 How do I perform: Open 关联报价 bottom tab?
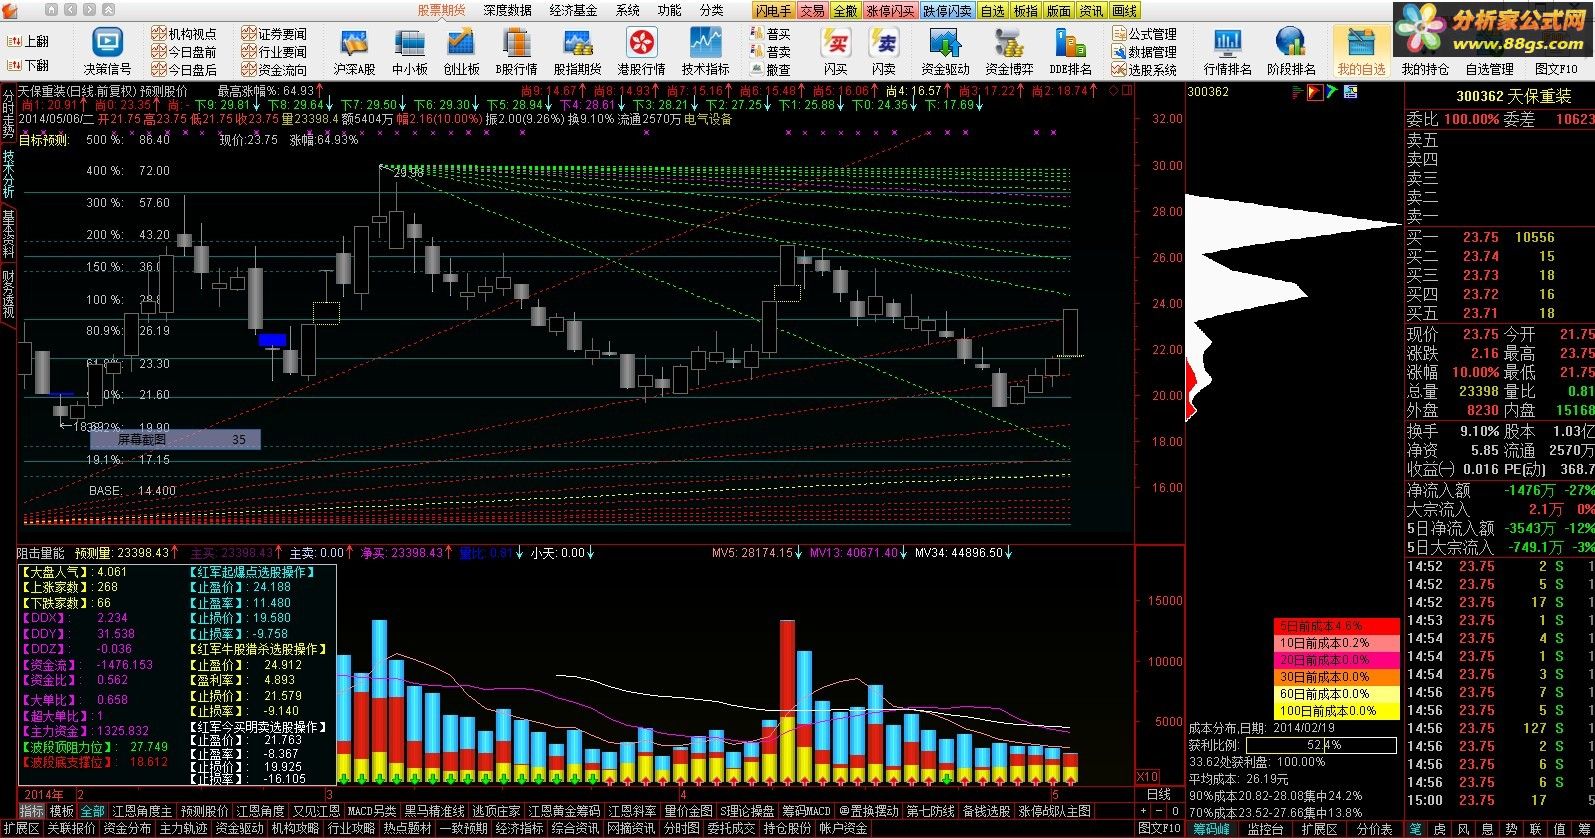[x=71, y=829]
